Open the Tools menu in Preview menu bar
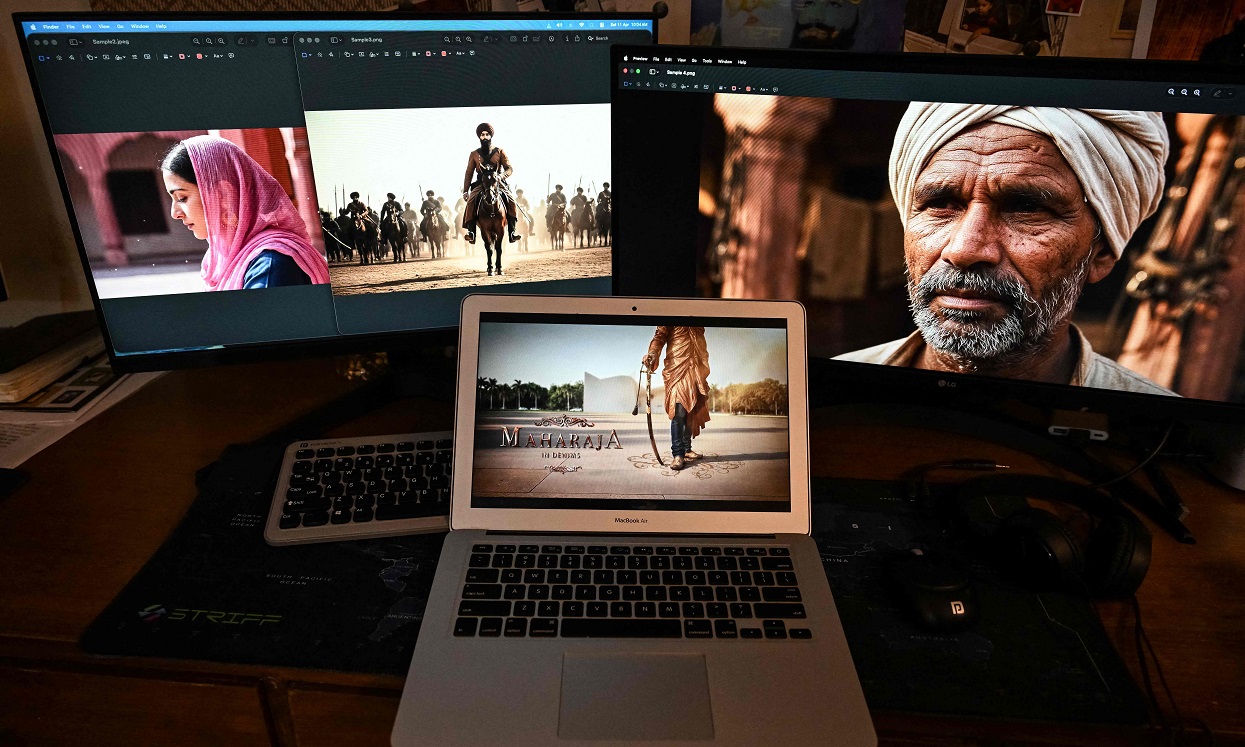The image size is (1245, 747). click(707, 61)
